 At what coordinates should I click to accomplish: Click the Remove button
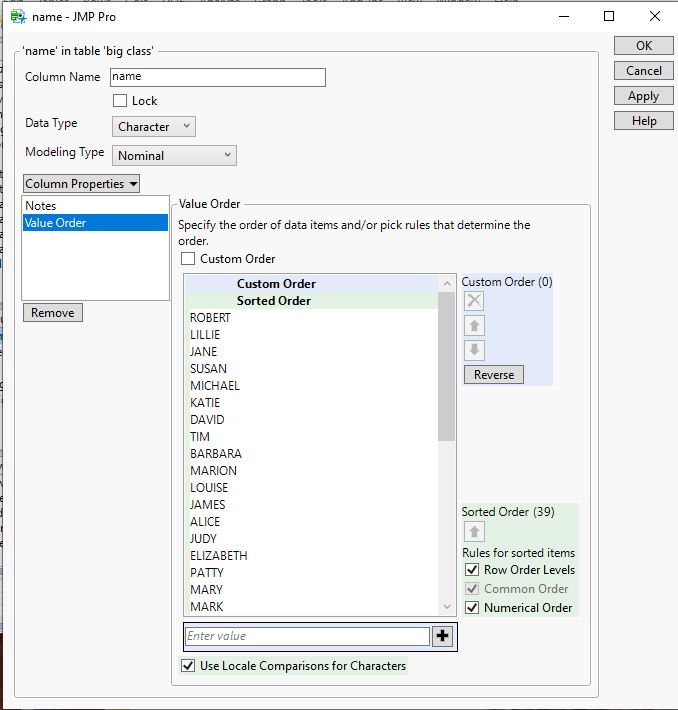[53, 313]
